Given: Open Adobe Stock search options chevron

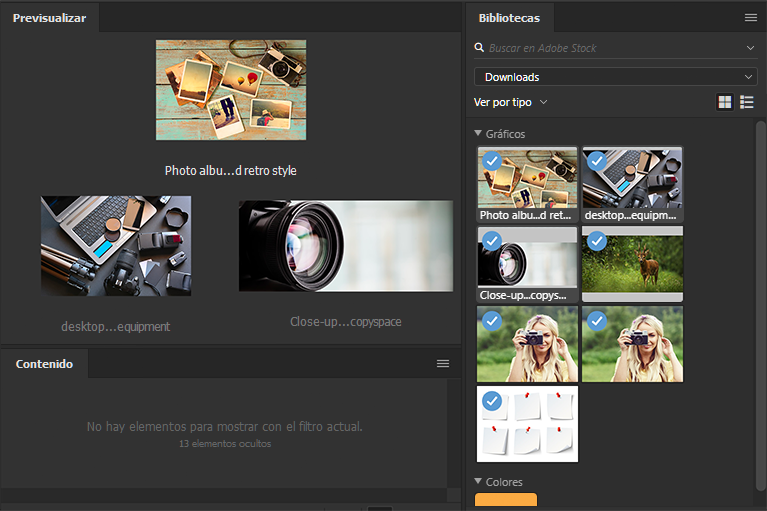Looking at the screenshot, I should point(750,48).
